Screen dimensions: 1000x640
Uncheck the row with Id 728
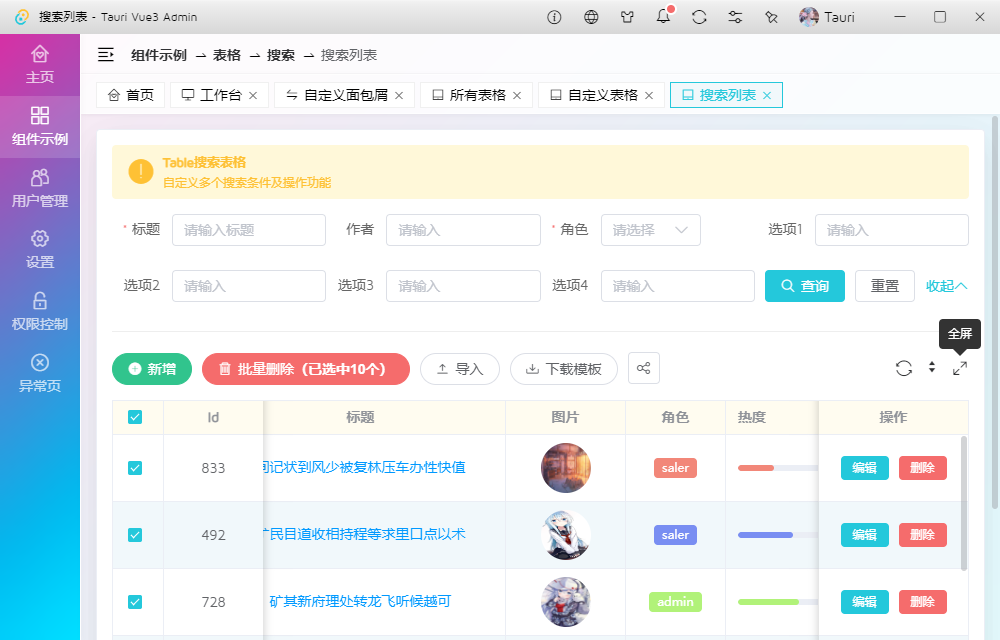[135, 602]
